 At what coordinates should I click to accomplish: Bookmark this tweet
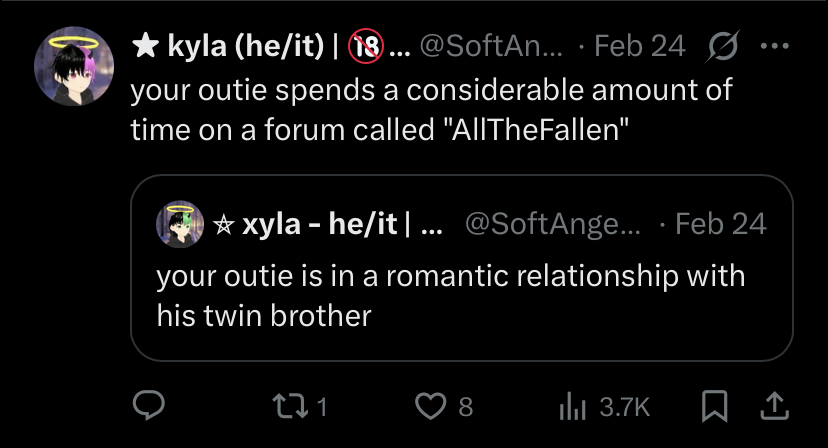[x=715, y=405]
